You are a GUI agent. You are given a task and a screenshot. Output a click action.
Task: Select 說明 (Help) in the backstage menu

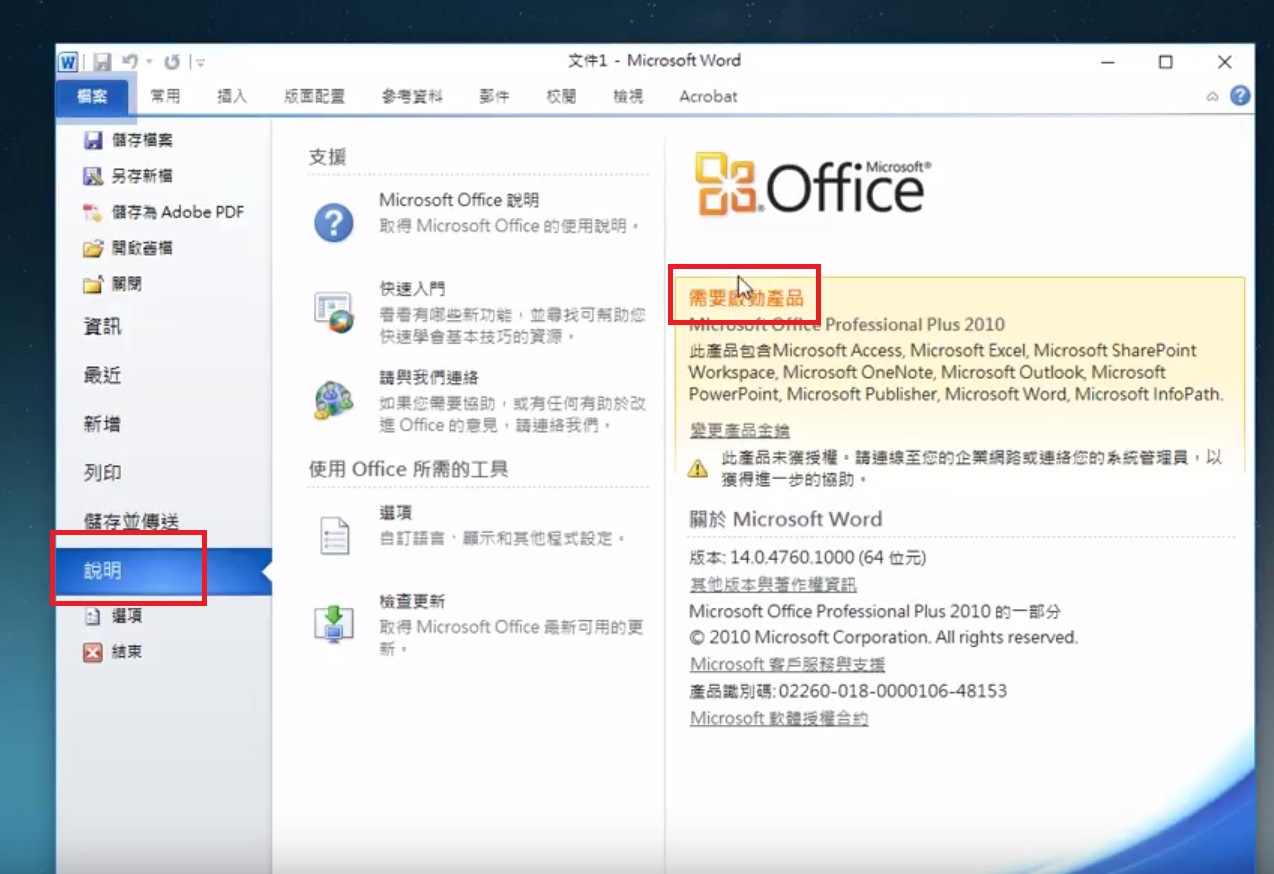[164, 571]
